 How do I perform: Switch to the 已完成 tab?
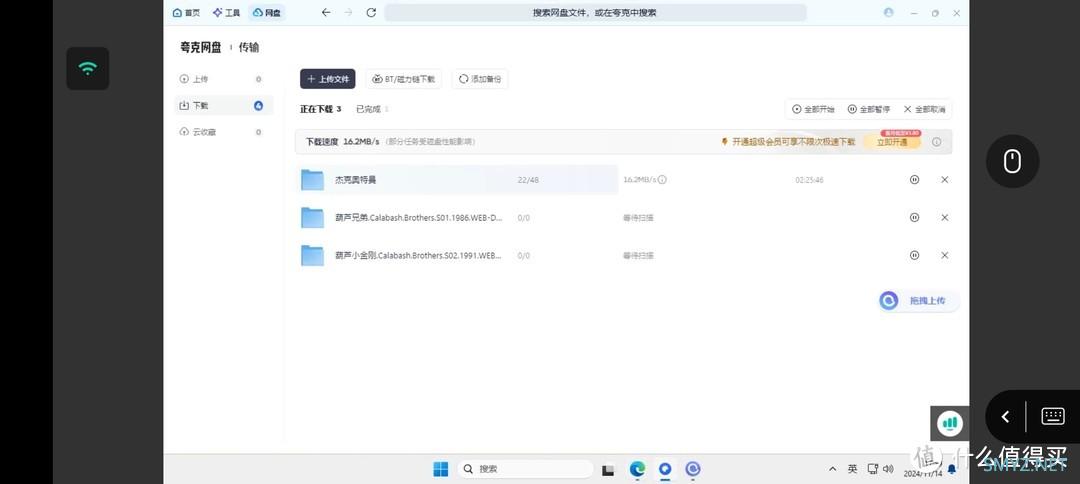click(x=372, y=109)
